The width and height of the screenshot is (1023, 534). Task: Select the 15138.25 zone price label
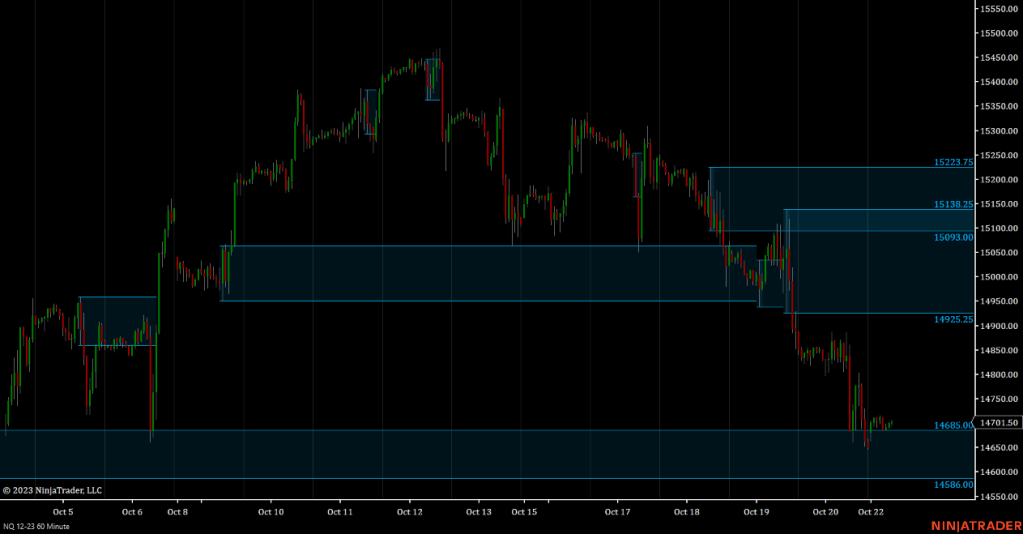tap(953, 204)
